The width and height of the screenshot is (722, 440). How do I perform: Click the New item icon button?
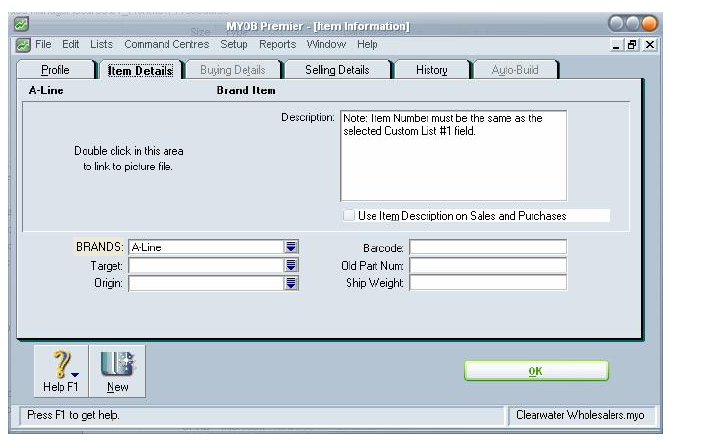[x=117, y=371]
